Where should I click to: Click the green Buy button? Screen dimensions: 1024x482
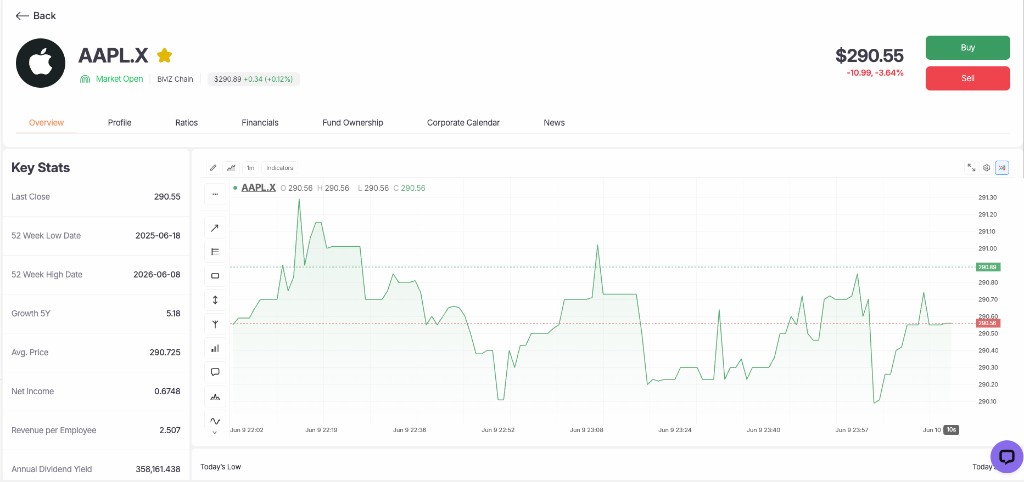click(x=968, y=48)
